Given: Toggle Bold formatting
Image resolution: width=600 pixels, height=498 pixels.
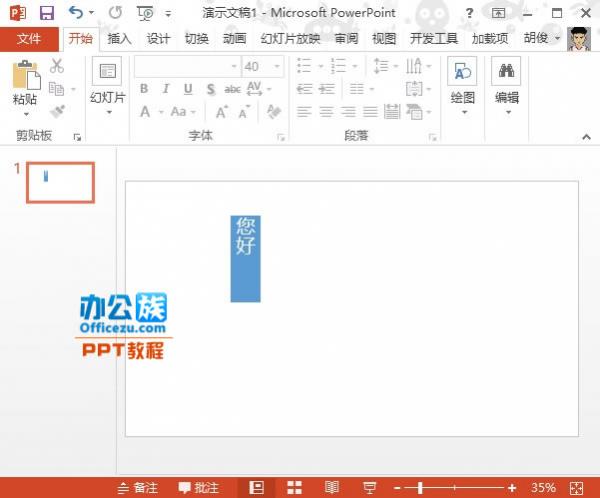Looking at the screenshot, I should (x=144, y=89).
